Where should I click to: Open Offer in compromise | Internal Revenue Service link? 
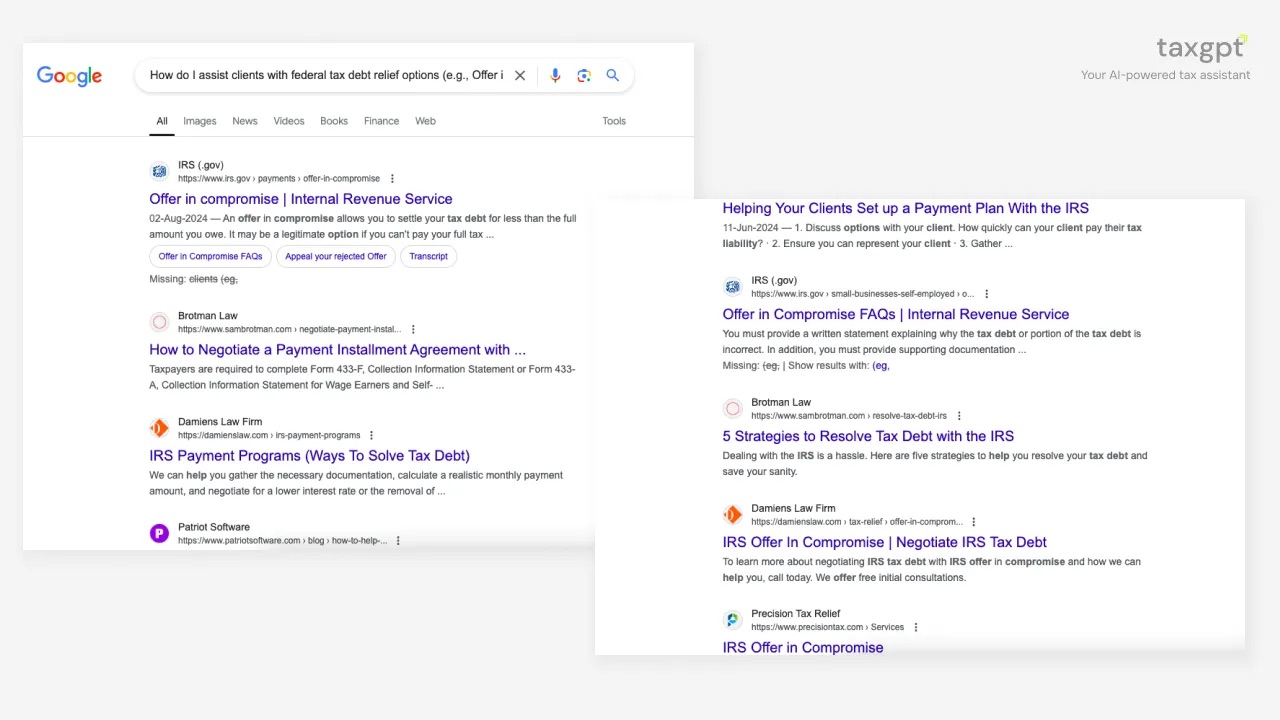coord(301,199)
